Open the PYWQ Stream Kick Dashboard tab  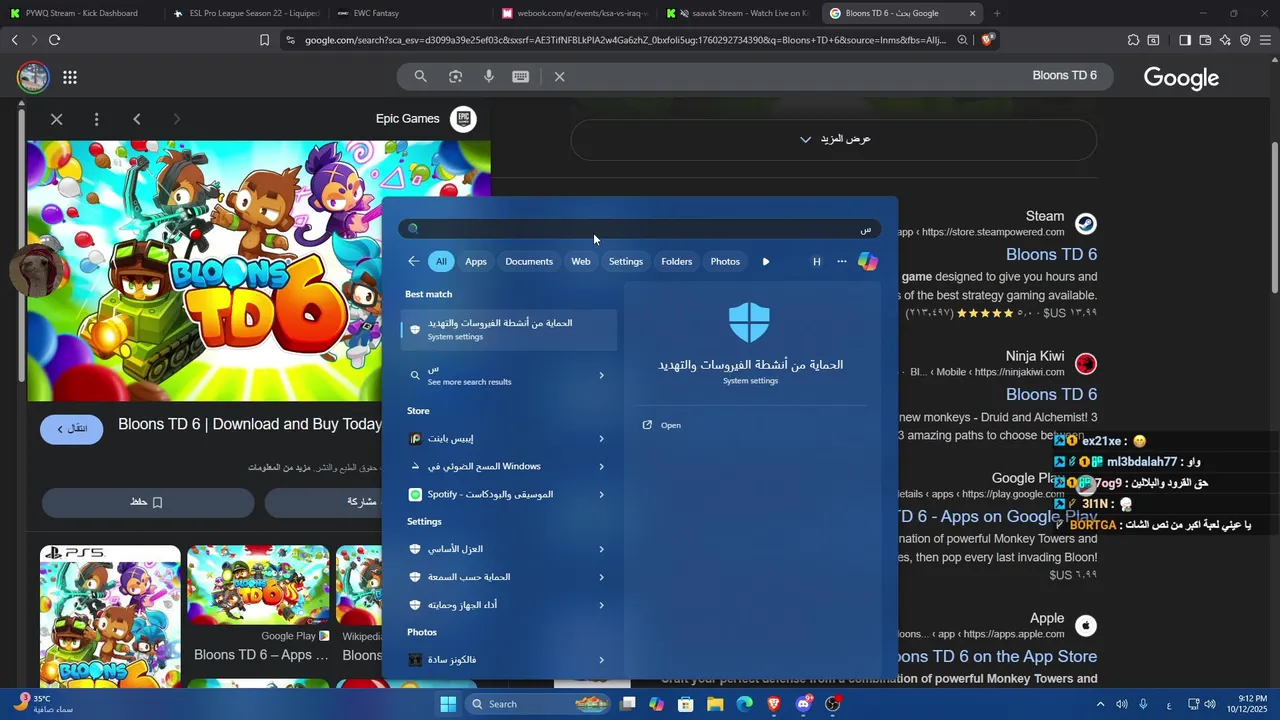click(80, 13)
